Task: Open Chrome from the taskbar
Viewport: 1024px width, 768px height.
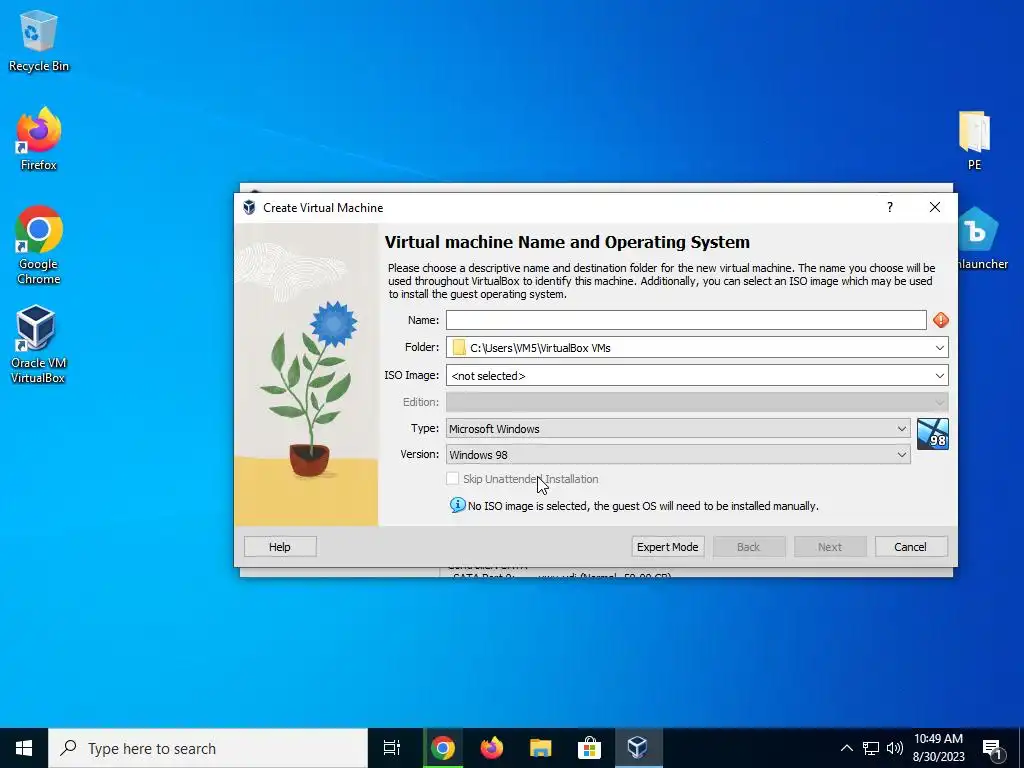Action: pyautogui.click(x=442, y=748)
